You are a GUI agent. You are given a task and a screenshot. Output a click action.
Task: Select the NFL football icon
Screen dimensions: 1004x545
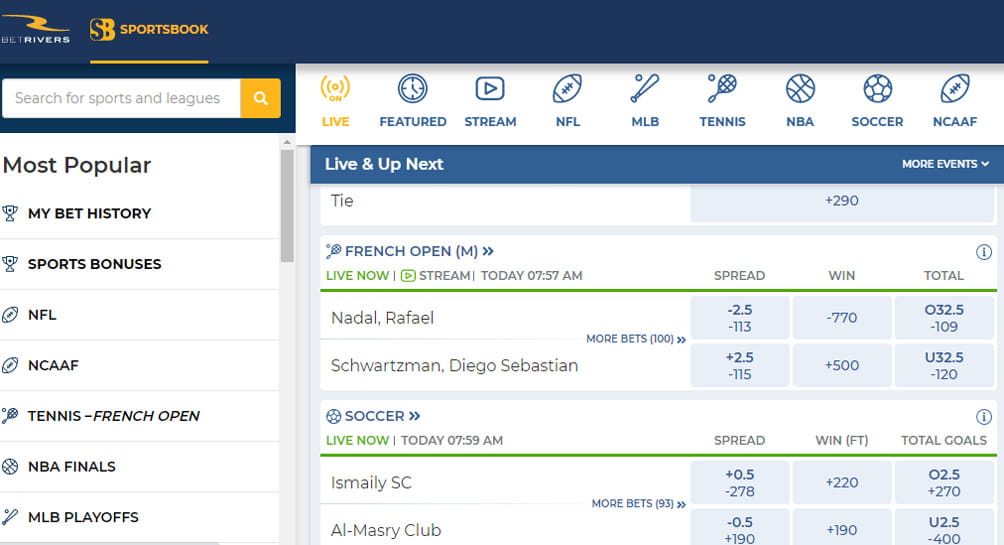tap(567, 88)
